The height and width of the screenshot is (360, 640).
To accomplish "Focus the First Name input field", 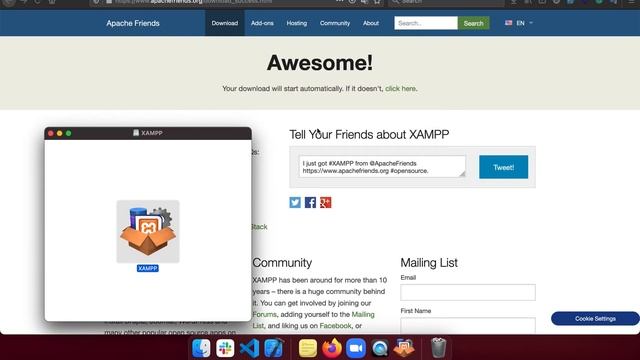I will point(468,325).
